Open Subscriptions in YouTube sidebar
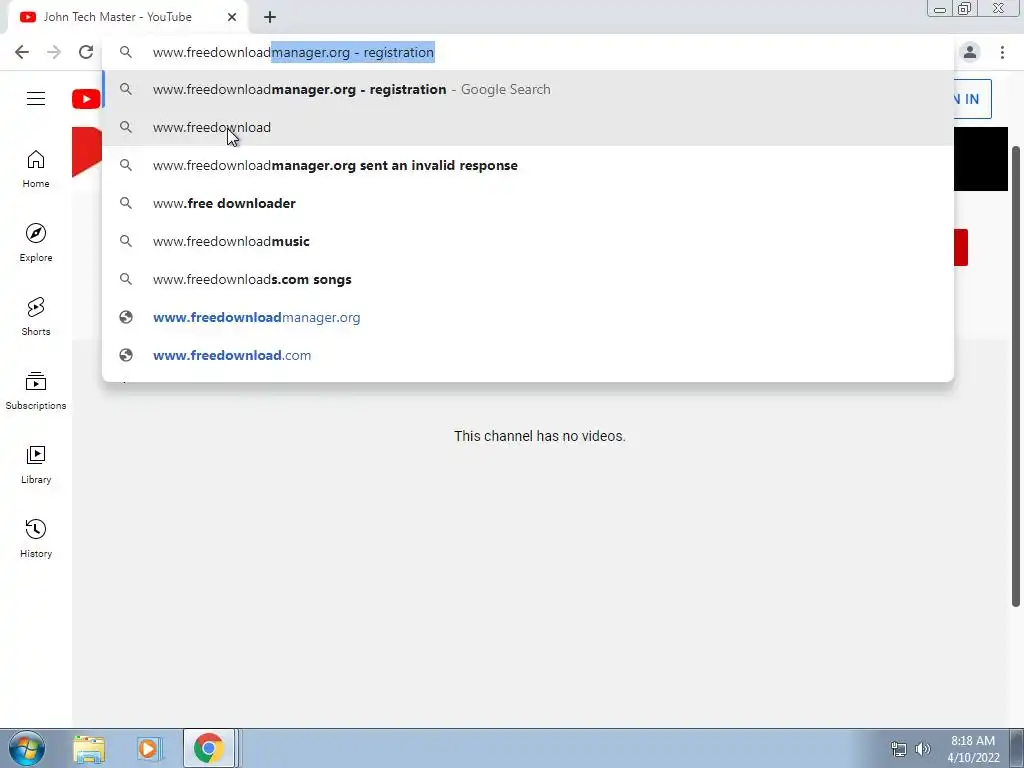Viewport: 1024px width, 768px height. click(36, 391)
